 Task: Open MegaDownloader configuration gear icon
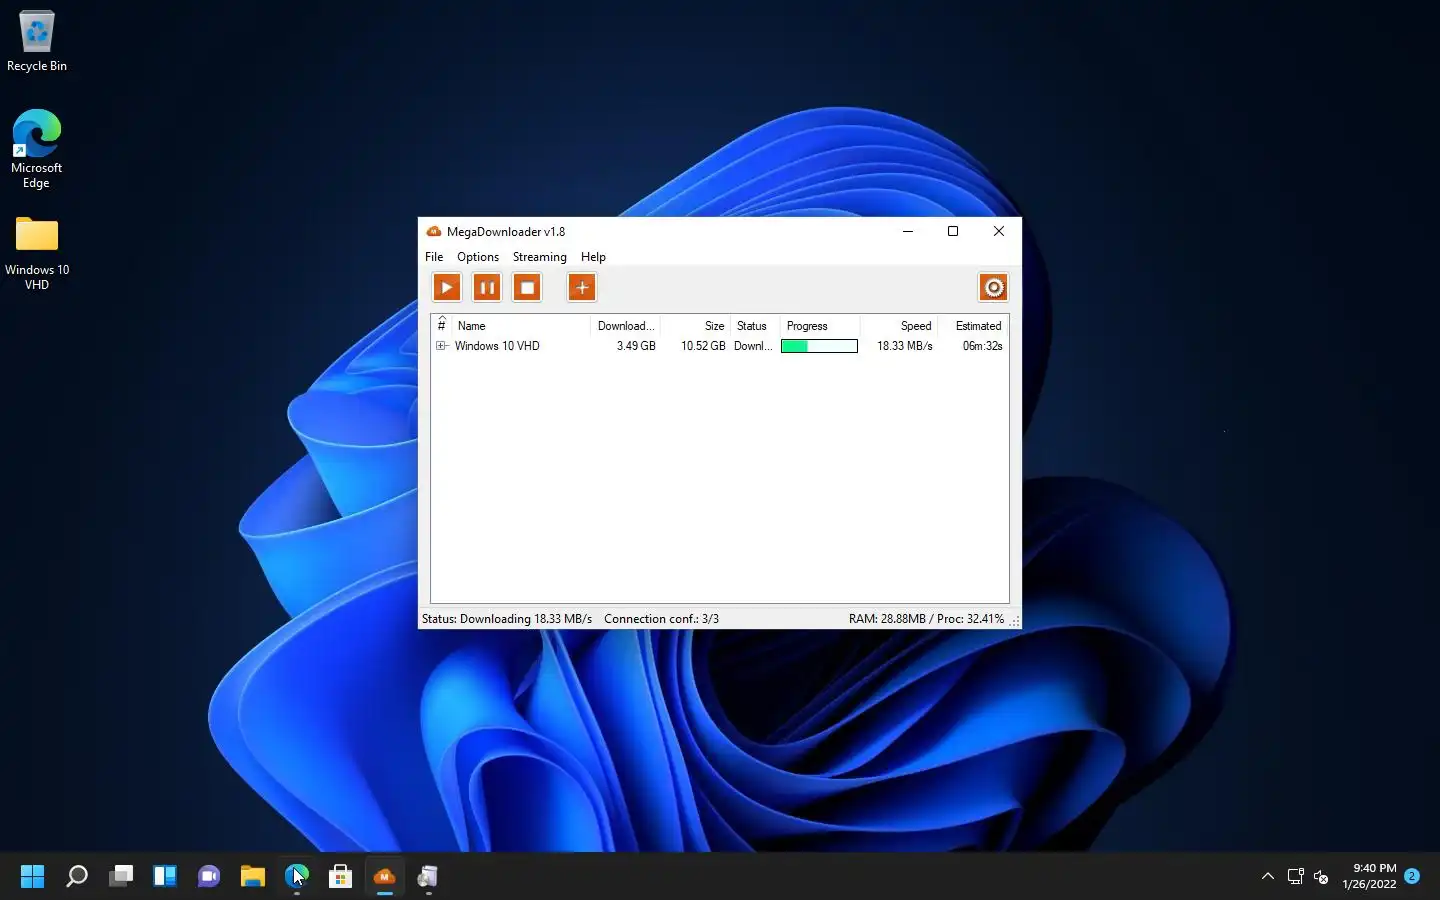click(993, 288)
